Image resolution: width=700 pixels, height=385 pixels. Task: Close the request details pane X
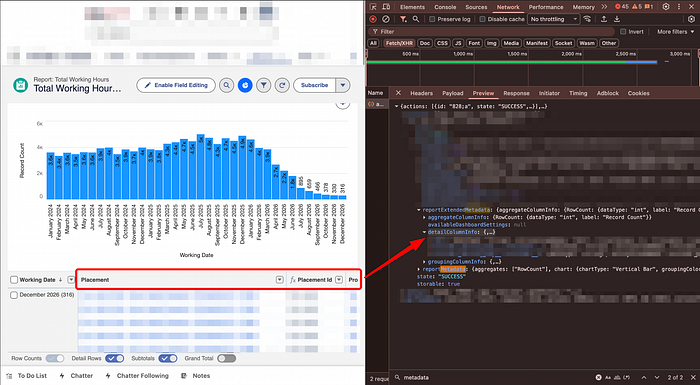pyautogui.click(x=398, y=93)
